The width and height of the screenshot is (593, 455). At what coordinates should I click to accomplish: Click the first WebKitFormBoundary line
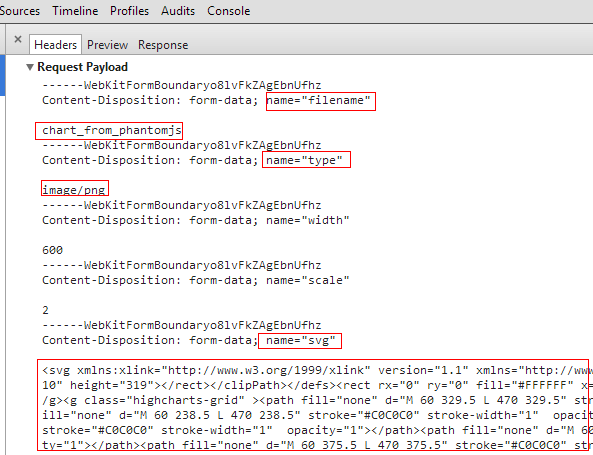[182, 85]
